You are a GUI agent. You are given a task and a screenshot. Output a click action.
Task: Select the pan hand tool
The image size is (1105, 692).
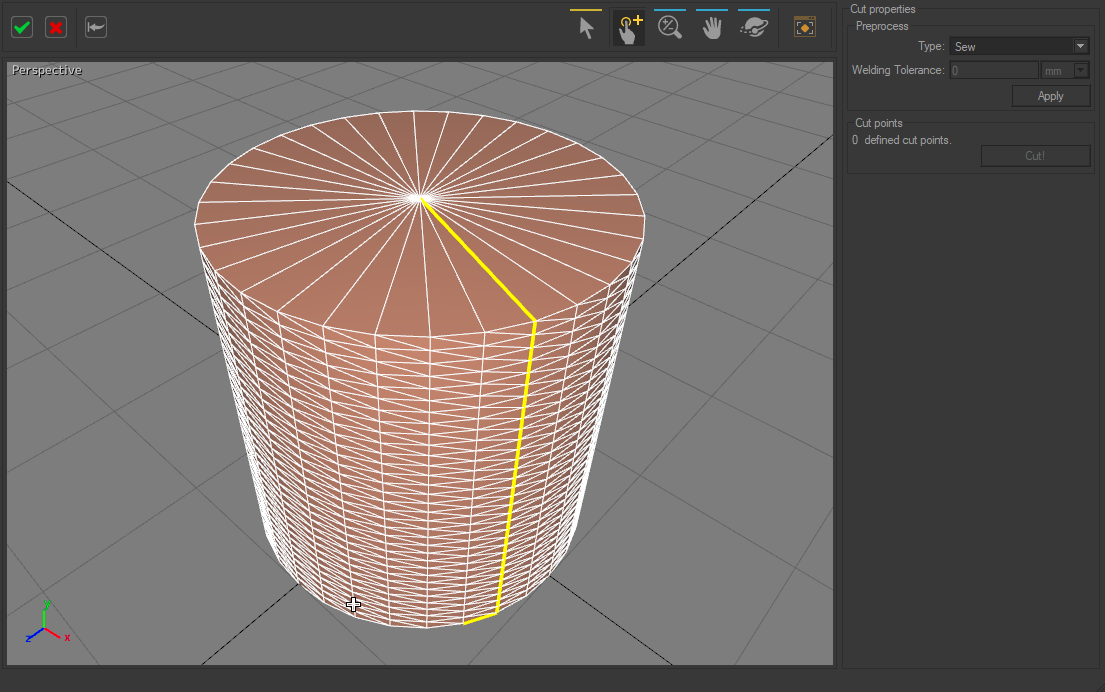click(711, 28)
